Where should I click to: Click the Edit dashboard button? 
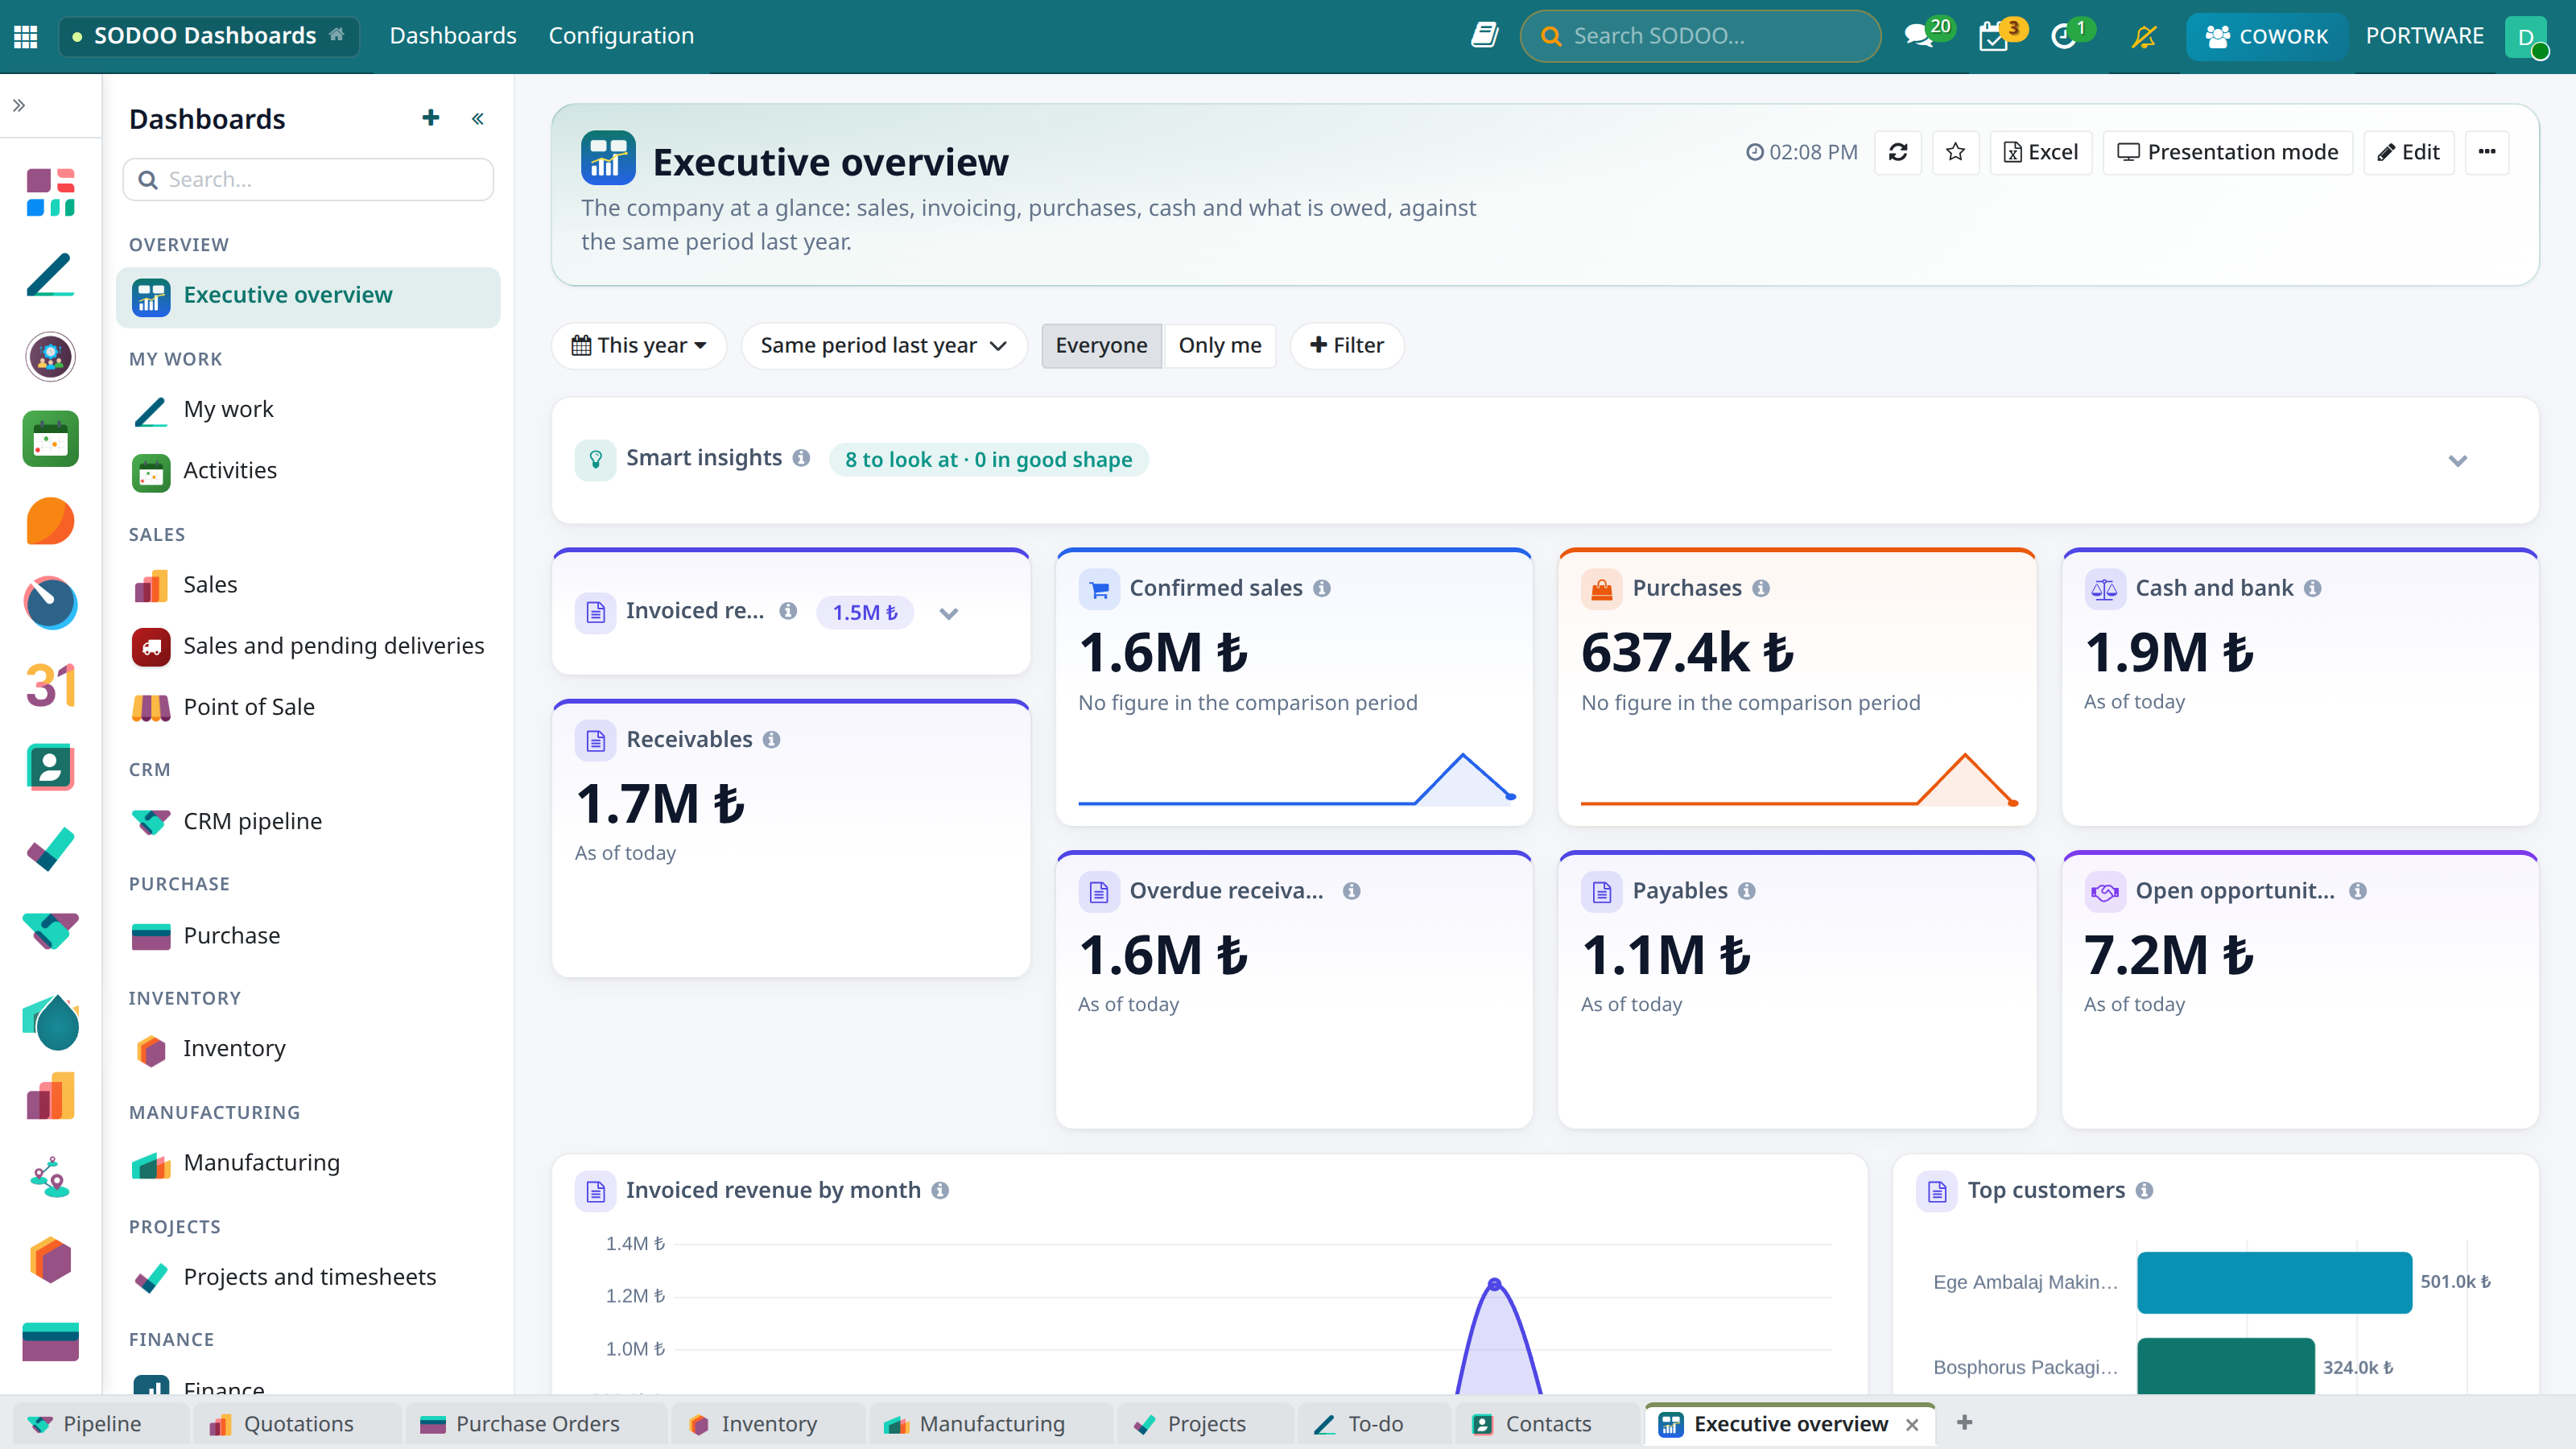[x=2408, y=152]
